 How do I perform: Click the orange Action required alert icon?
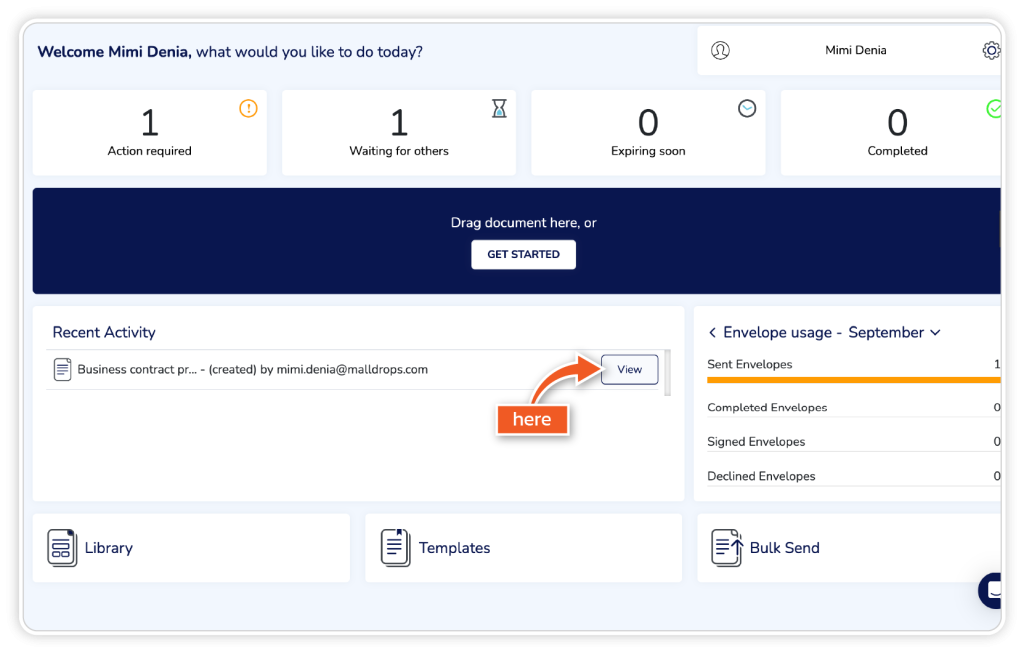coord(248,109)
